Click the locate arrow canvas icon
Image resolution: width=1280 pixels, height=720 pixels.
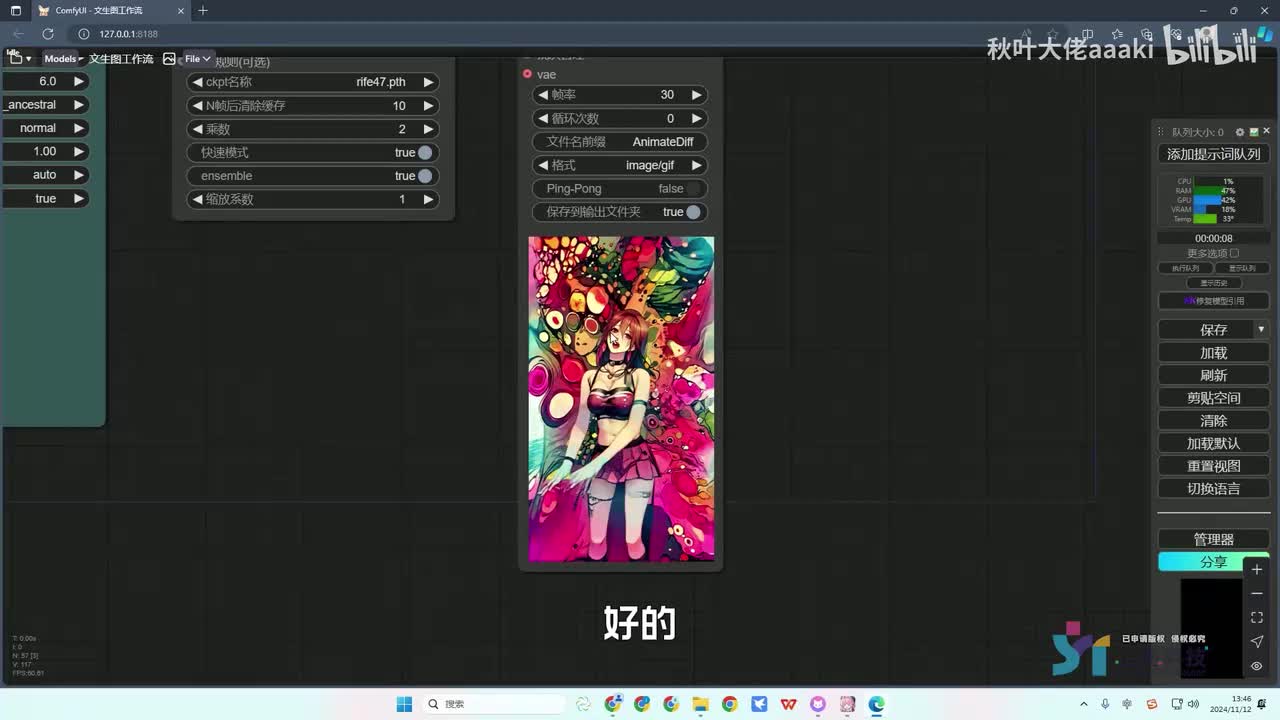point(1257,641)
